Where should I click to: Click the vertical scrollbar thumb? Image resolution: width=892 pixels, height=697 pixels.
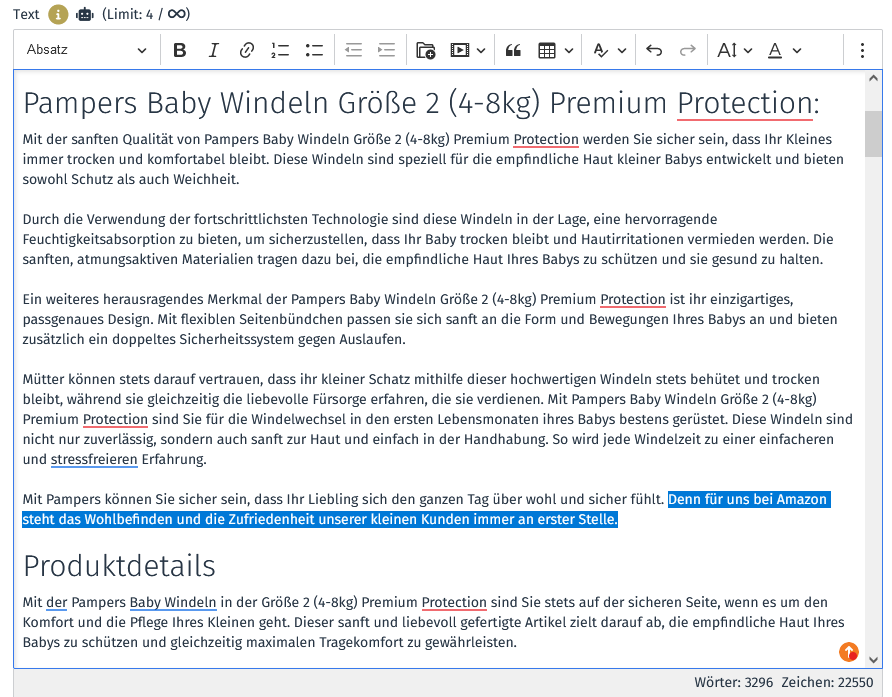873,134
